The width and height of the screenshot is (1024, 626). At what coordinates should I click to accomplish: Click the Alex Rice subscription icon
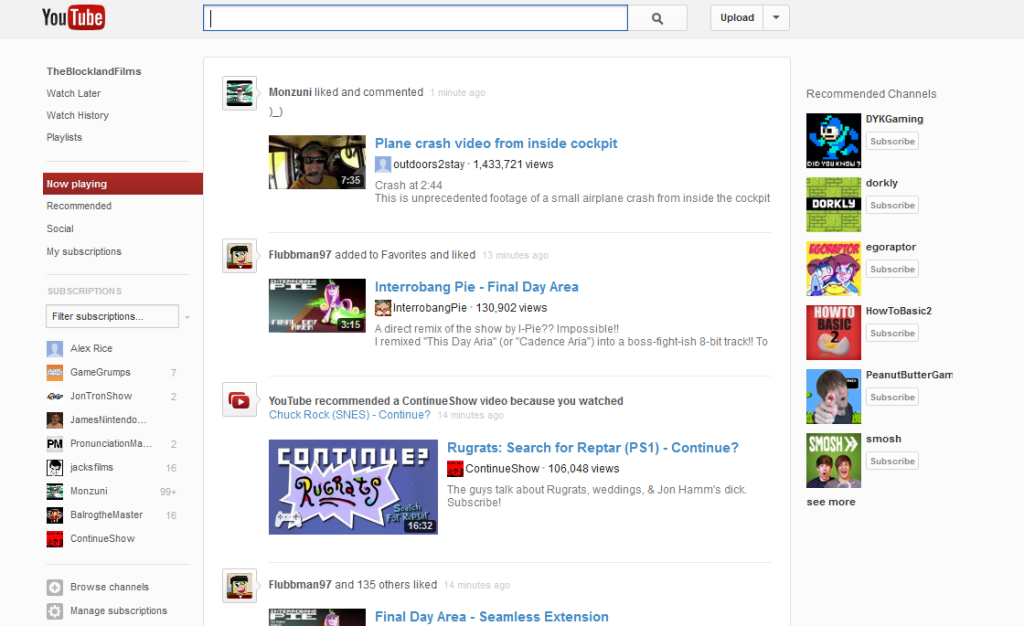pyautogui.click(x=55, y=349)
